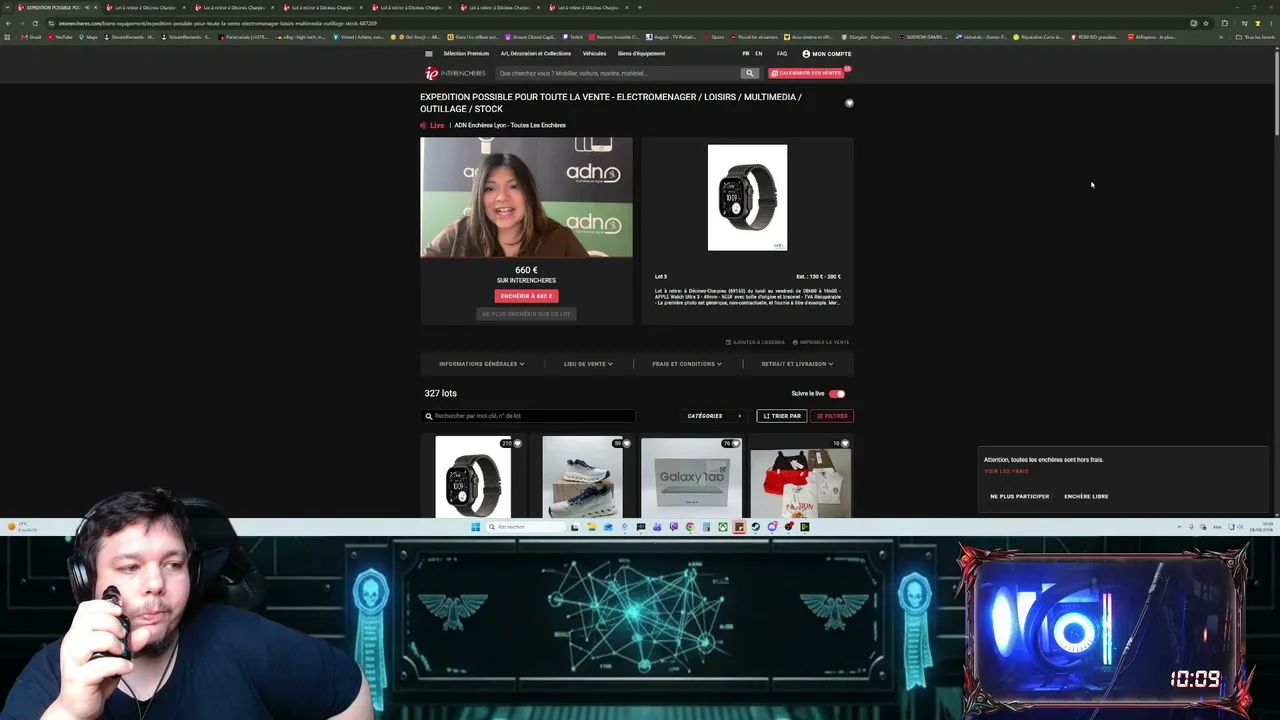
Task: Expand the Retrait et Livraison section
Action: coord(797,364)
